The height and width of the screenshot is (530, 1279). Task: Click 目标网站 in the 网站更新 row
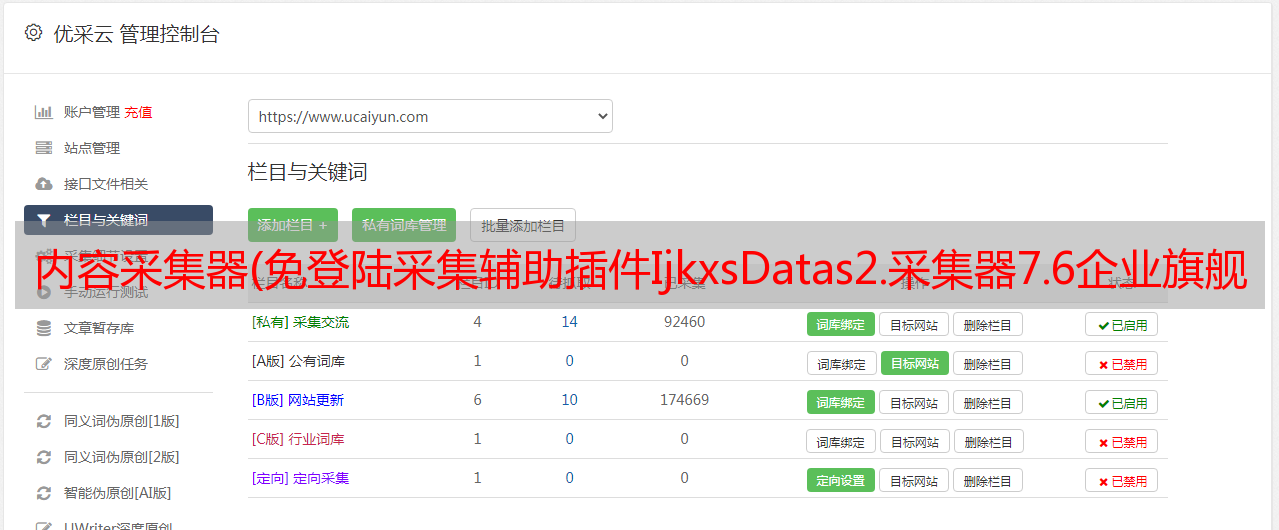tap(914, 402)
